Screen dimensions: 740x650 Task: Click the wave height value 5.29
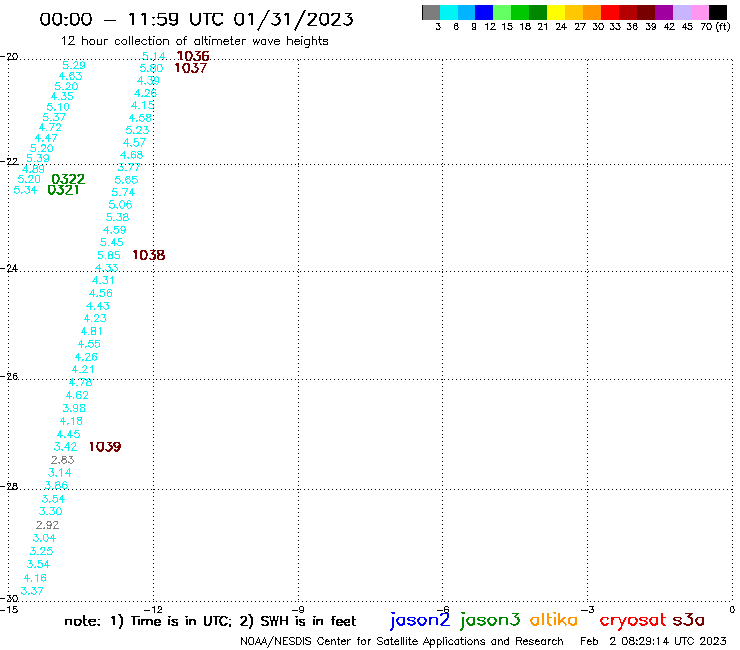(x=74, y=65)
